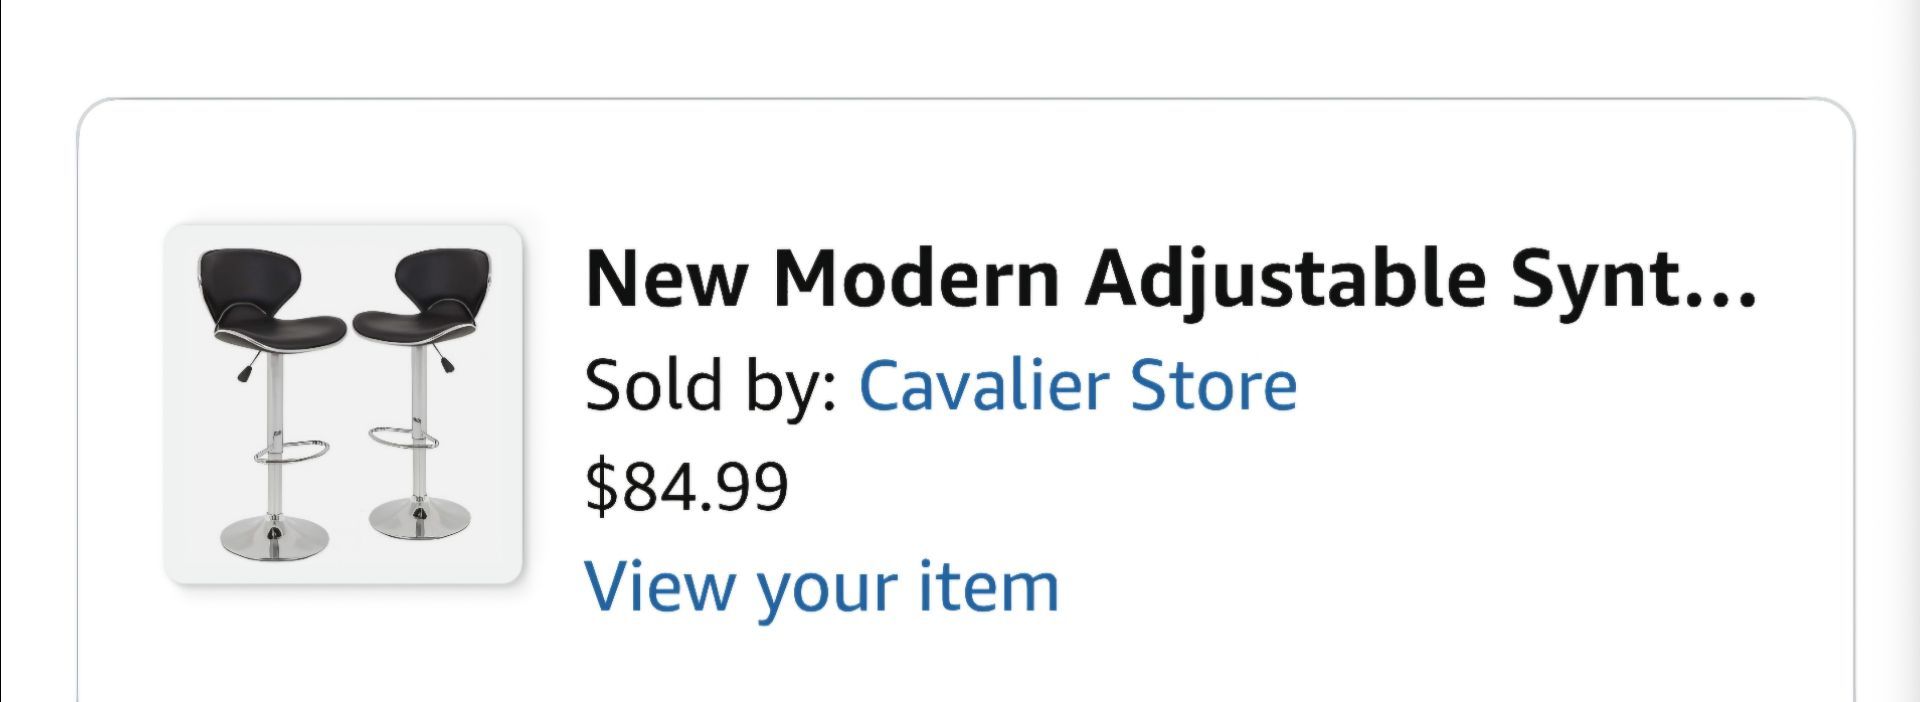Open the View your item link
1920x702 pixels.
(x=821, y=587)
